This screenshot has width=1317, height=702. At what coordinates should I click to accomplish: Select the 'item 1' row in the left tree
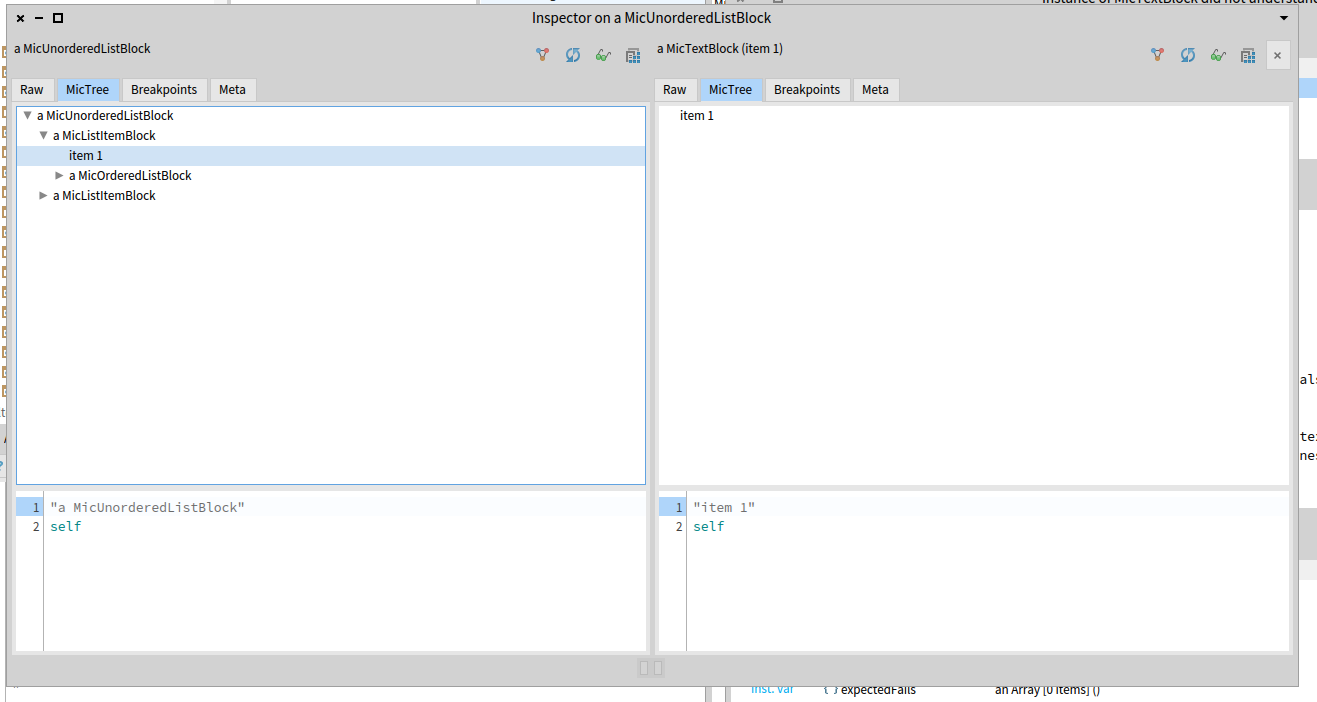330,156
